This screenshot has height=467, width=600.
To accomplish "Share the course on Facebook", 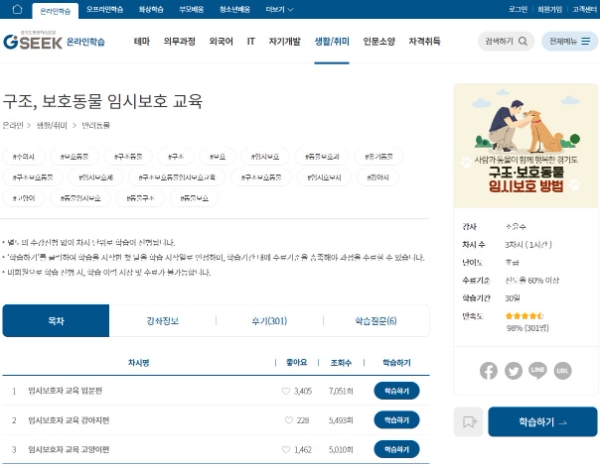I will click(488, 370).
